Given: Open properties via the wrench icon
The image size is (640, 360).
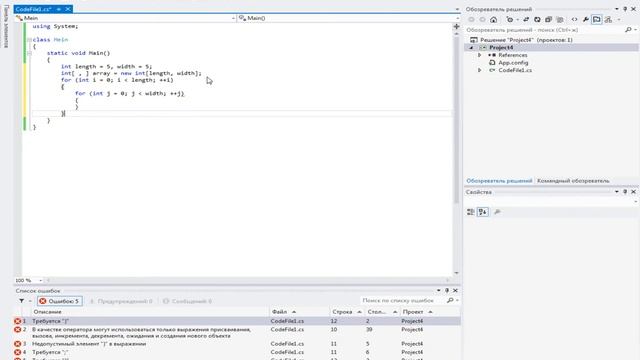Looking at the screenshot, I should click(x=586, y=19).
